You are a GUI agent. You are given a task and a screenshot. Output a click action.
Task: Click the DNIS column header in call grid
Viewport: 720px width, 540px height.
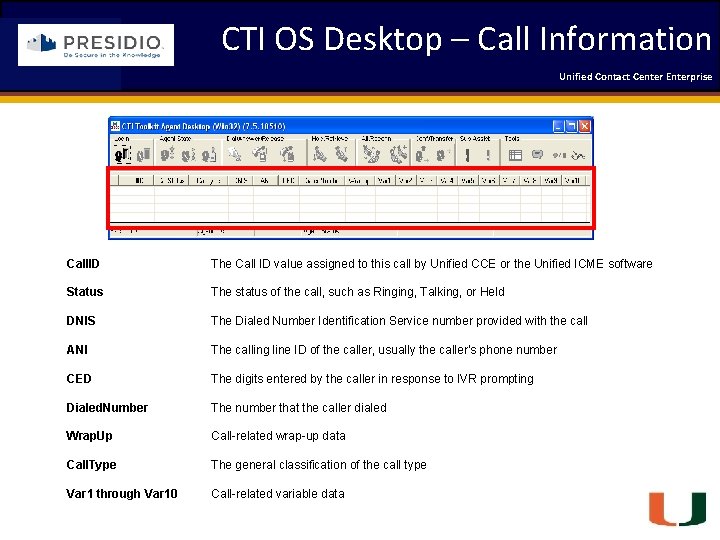[240, 180]
